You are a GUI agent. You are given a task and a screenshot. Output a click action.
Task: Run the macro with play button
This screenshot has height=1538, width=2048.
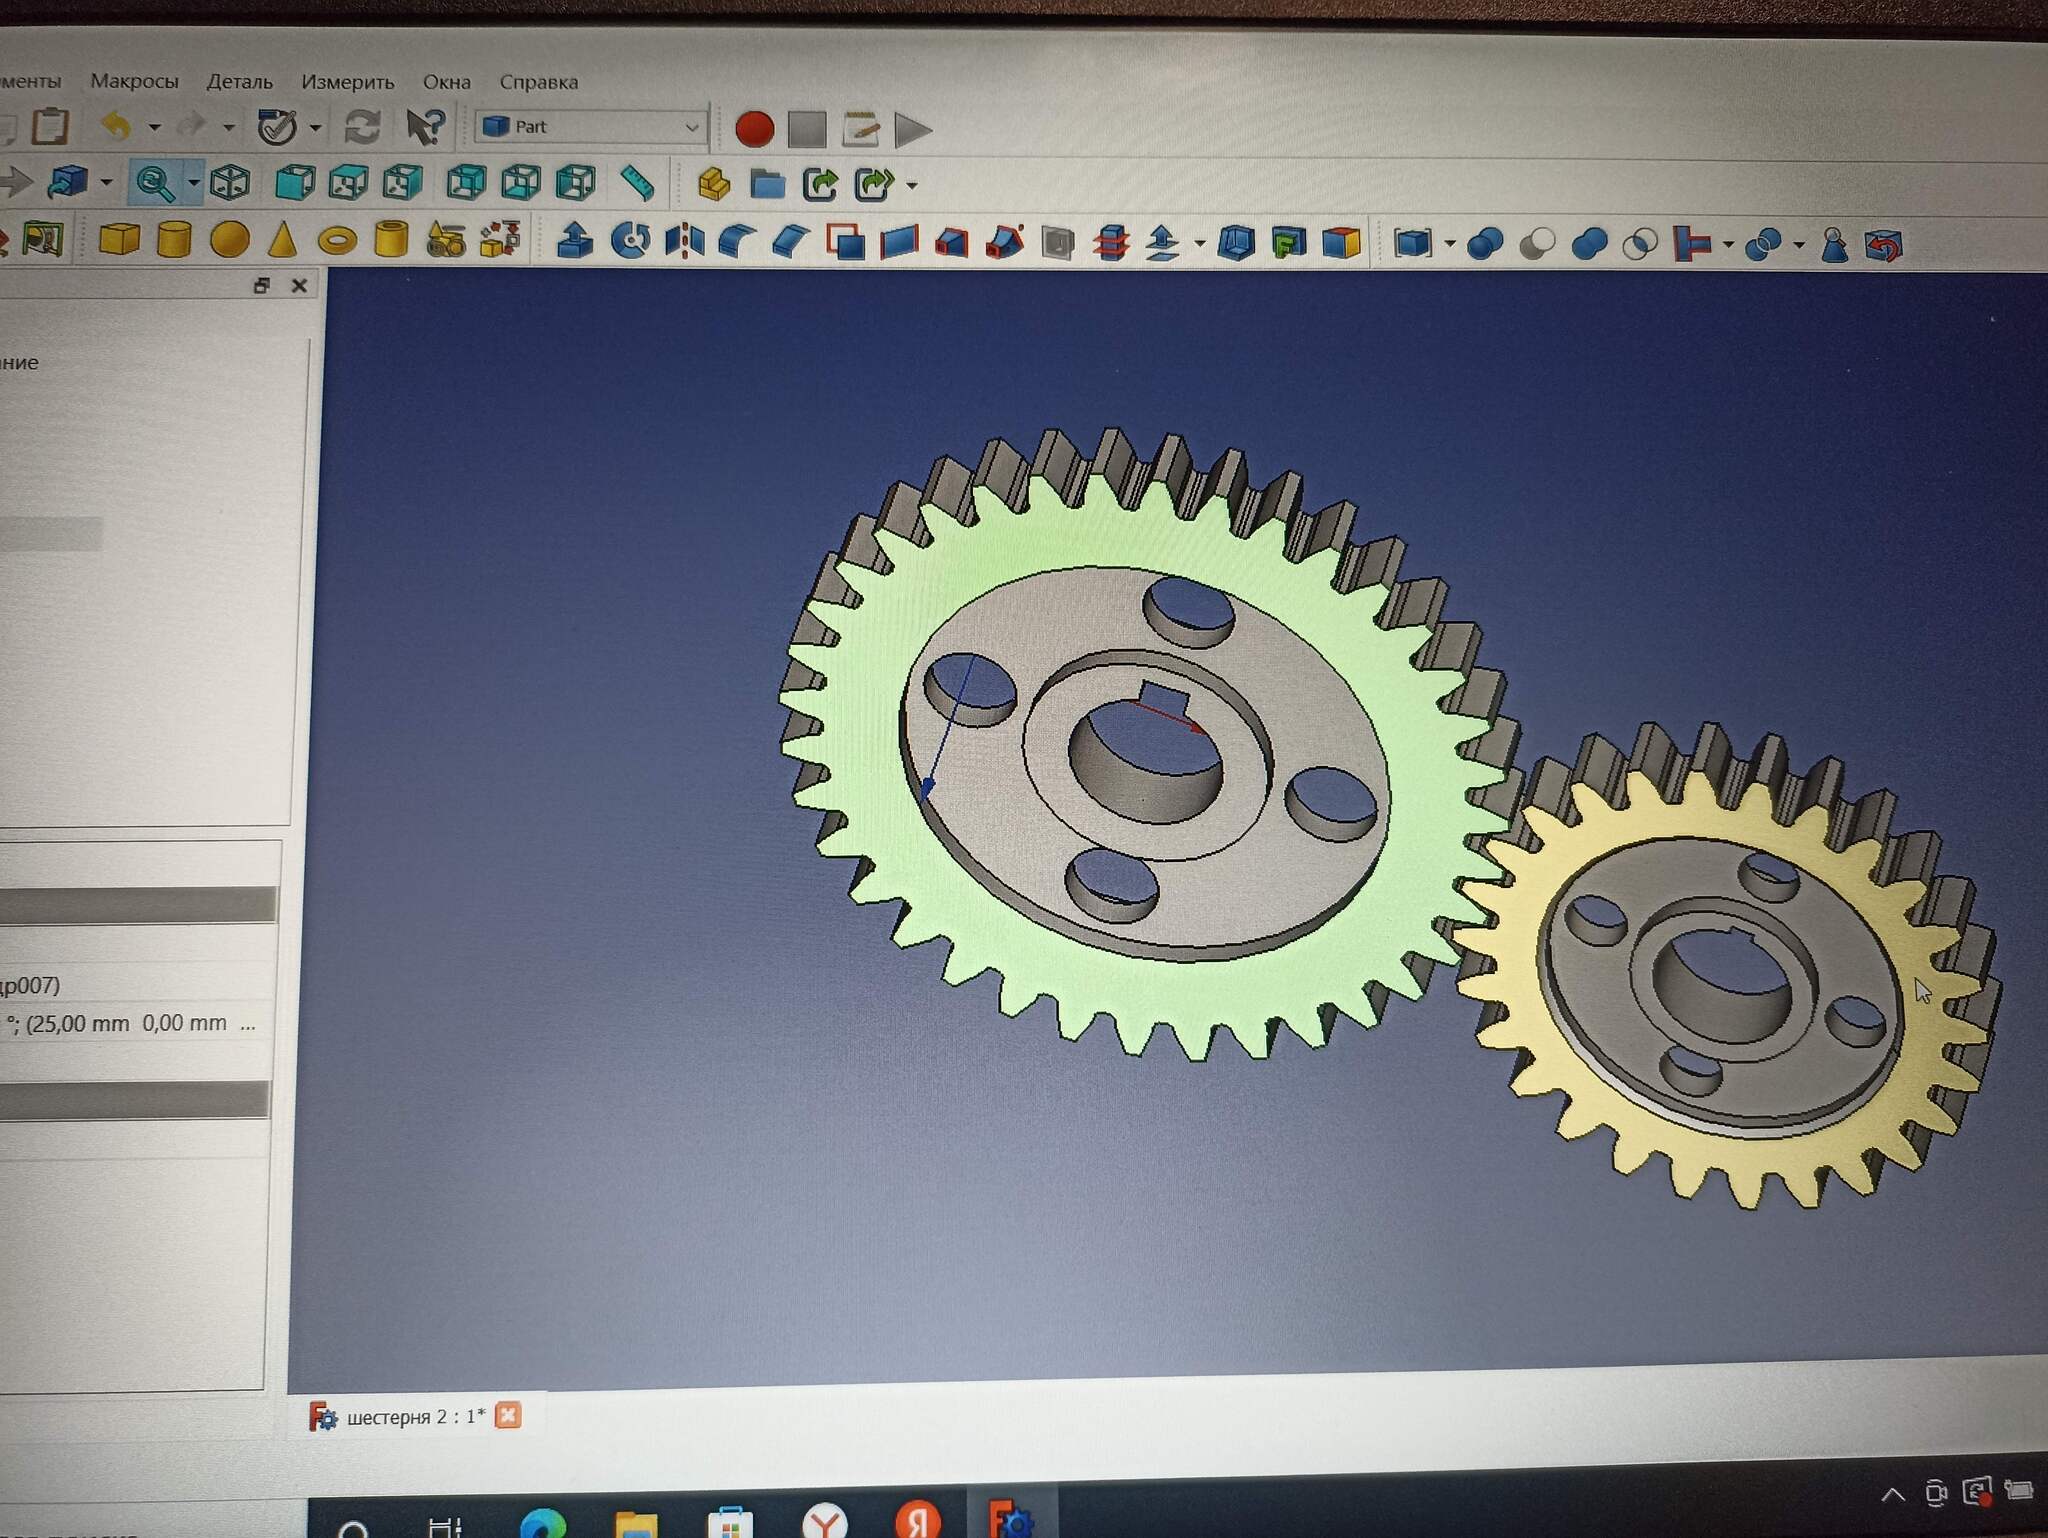click(912, 130)
